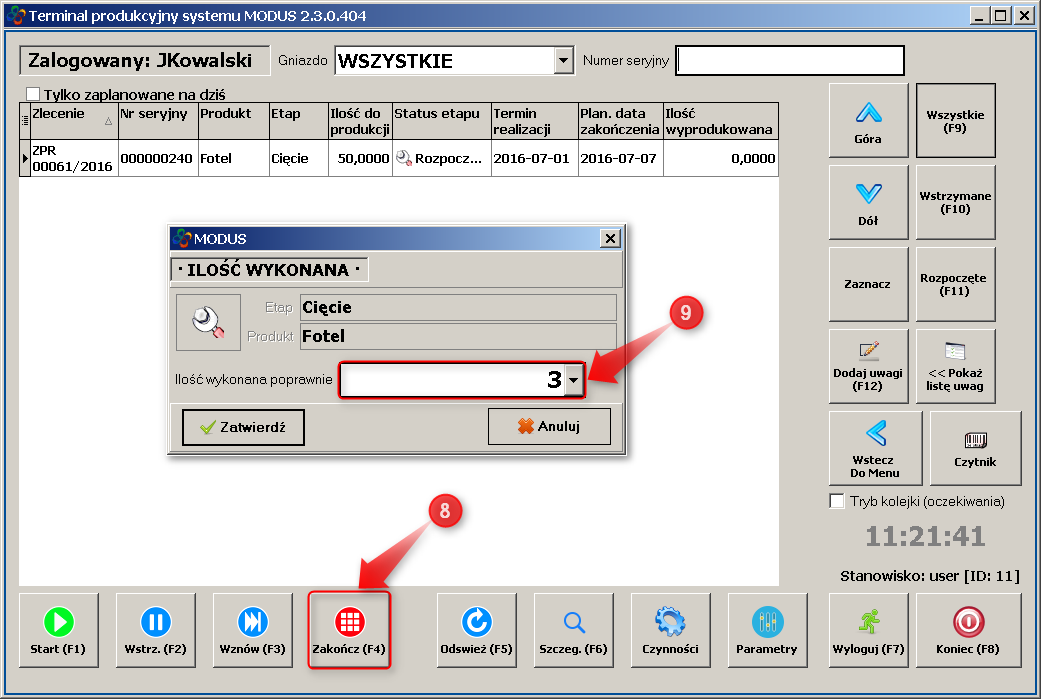Click Nr seryjny column header
Image resolution: width=1041 pixels, height=699 pixels.
(x=159, y=121)
